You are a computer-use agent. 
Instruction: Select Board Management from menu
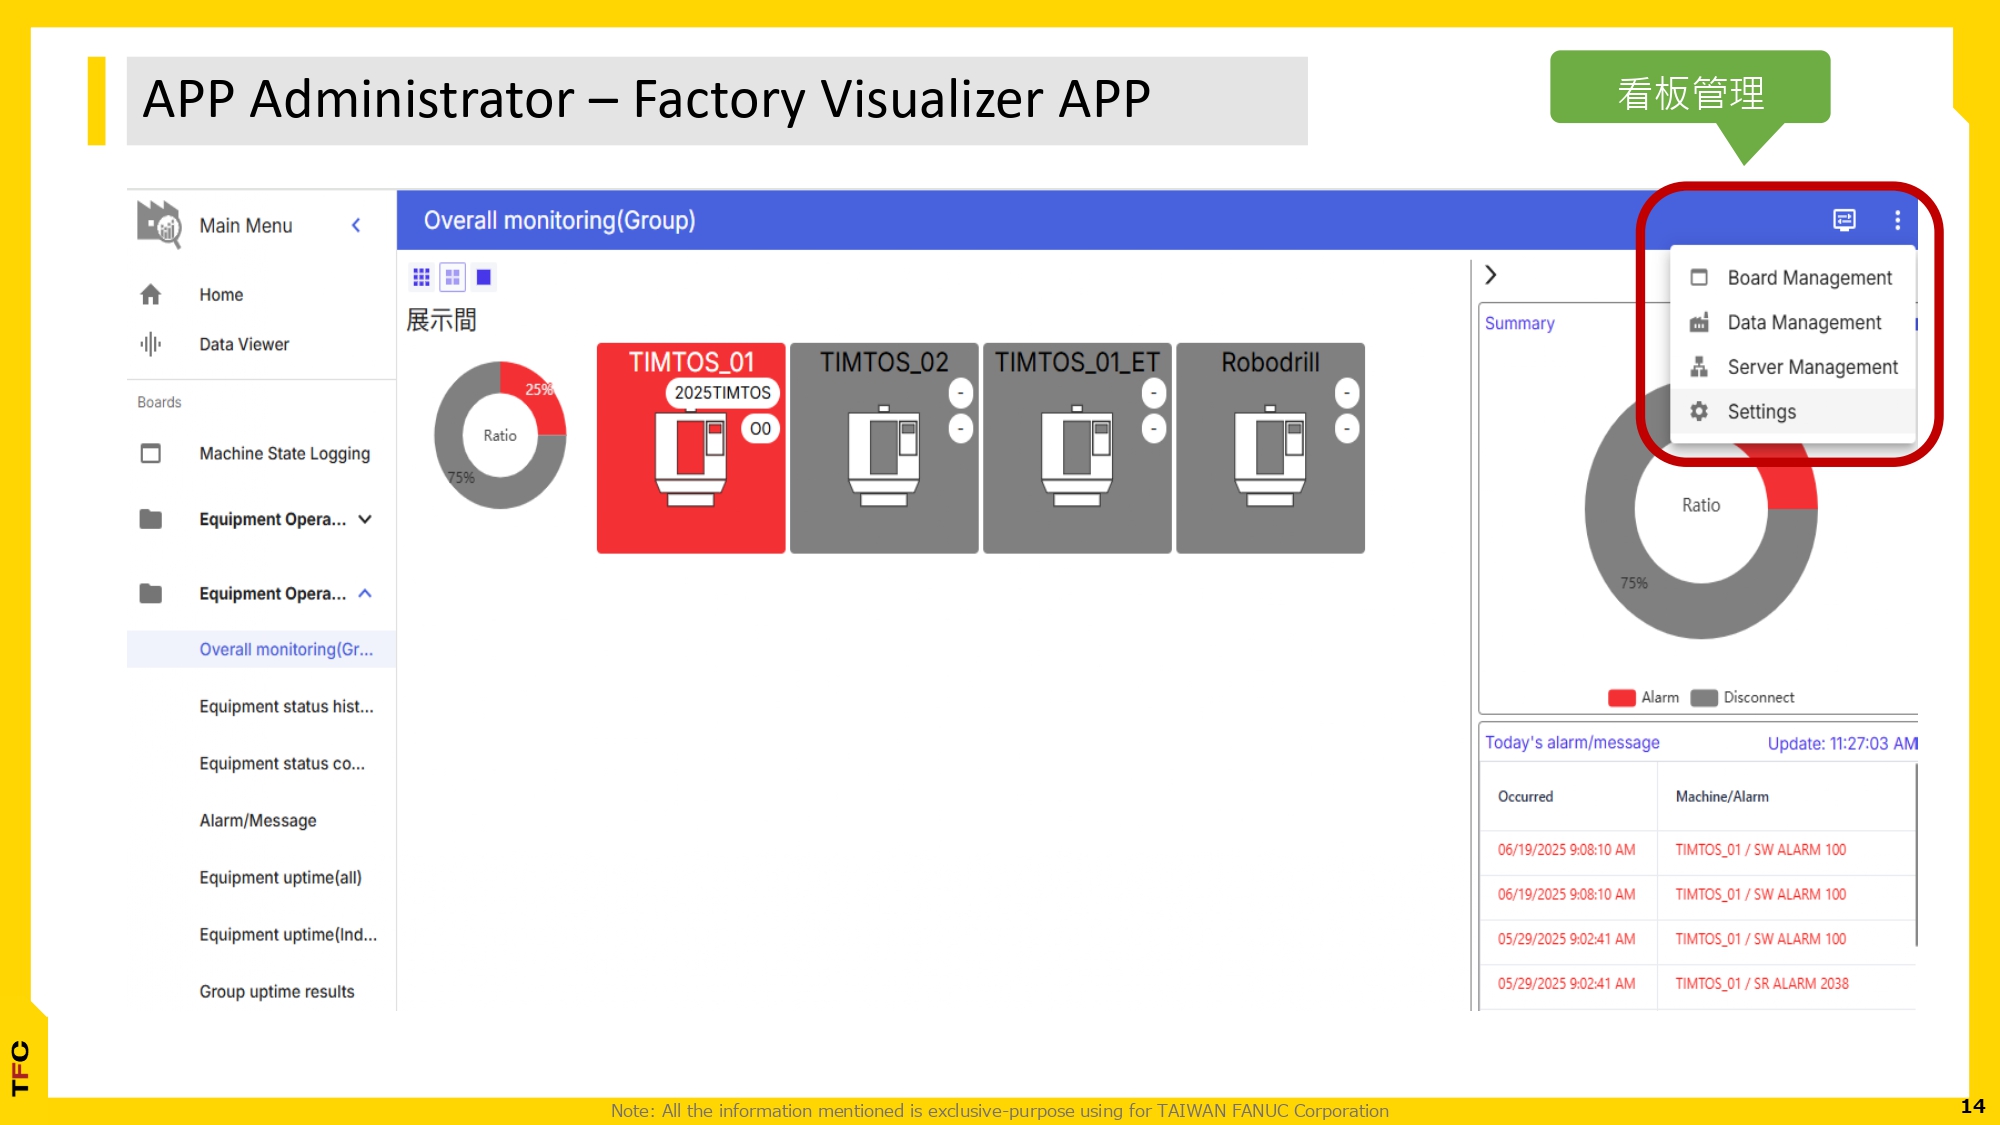pos(1808,278)
